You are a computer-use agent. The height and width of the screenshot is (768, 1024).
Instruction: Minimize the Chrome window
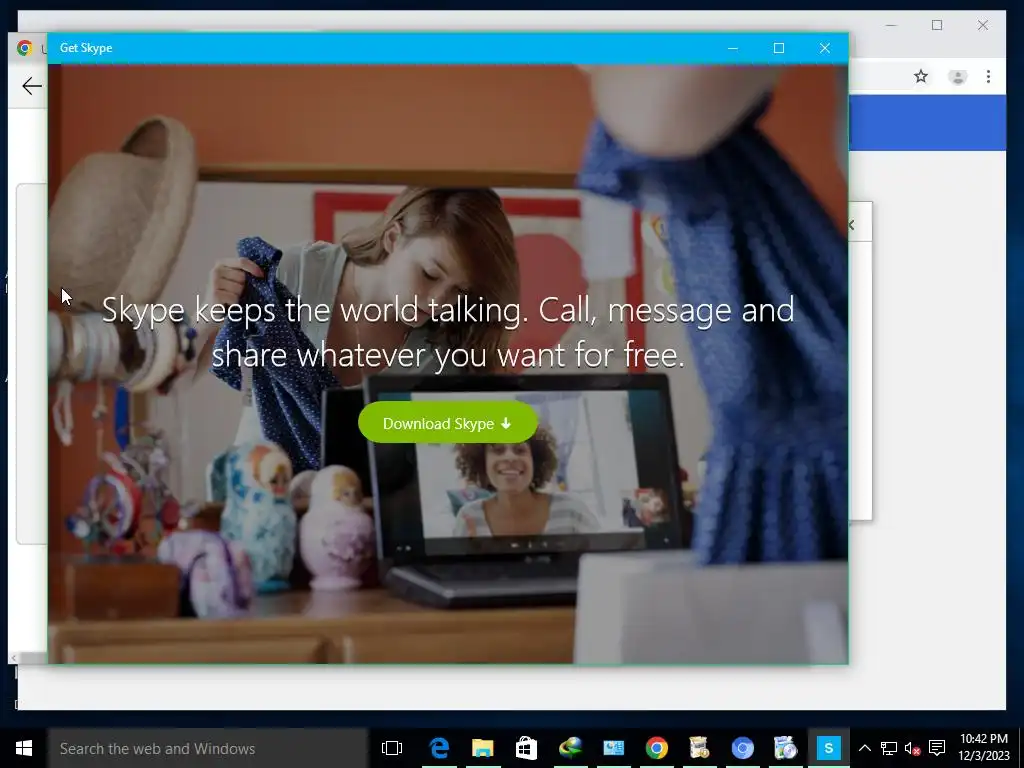891,25
